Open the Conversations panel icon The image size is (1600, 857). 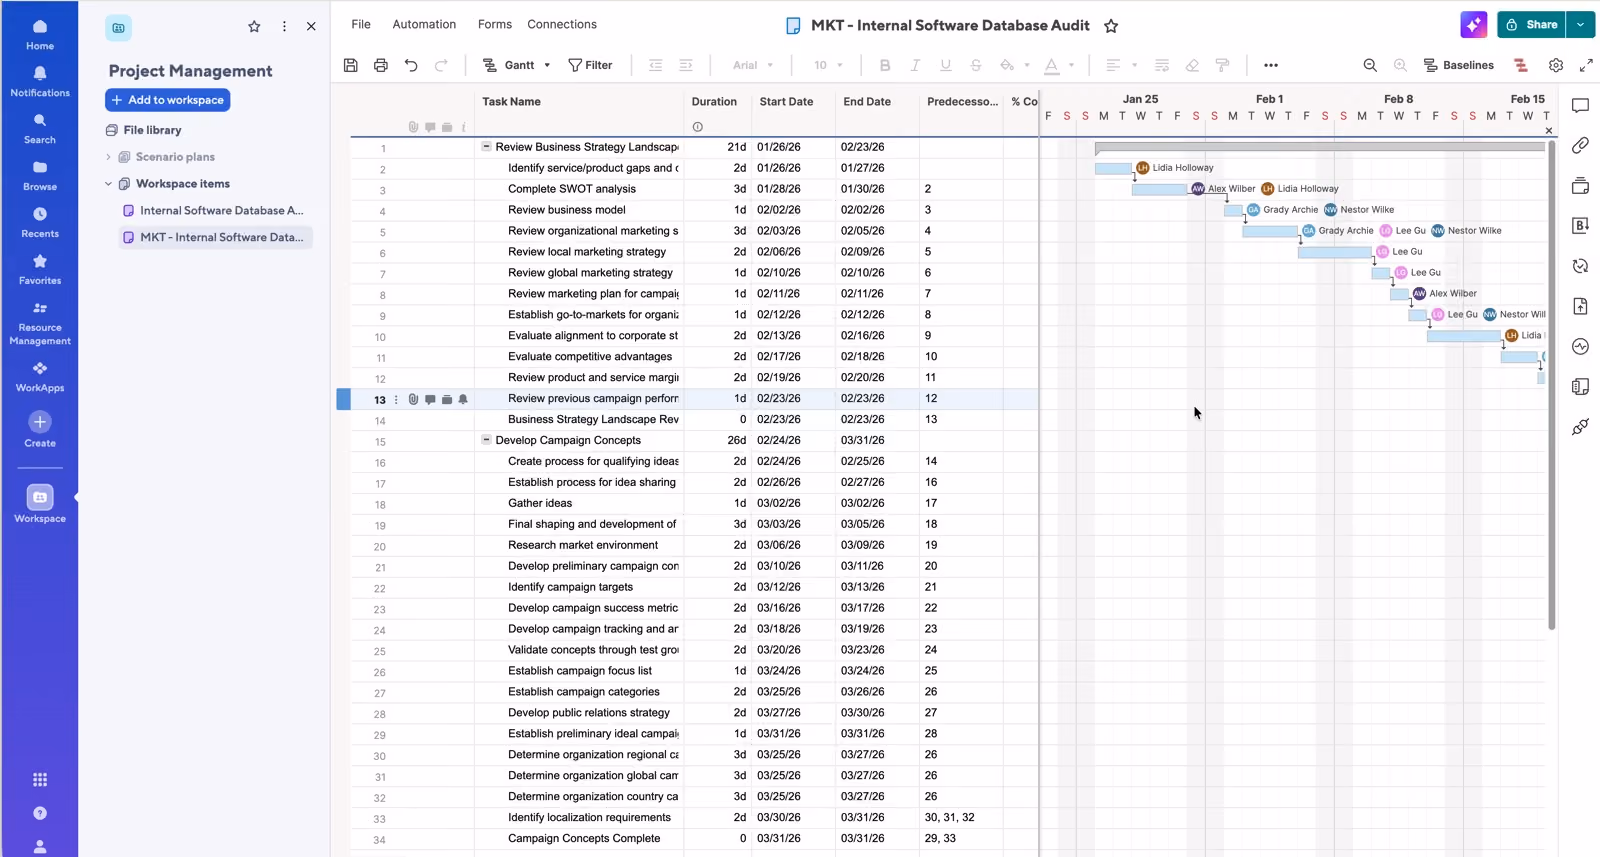[x=1580, y=106]
